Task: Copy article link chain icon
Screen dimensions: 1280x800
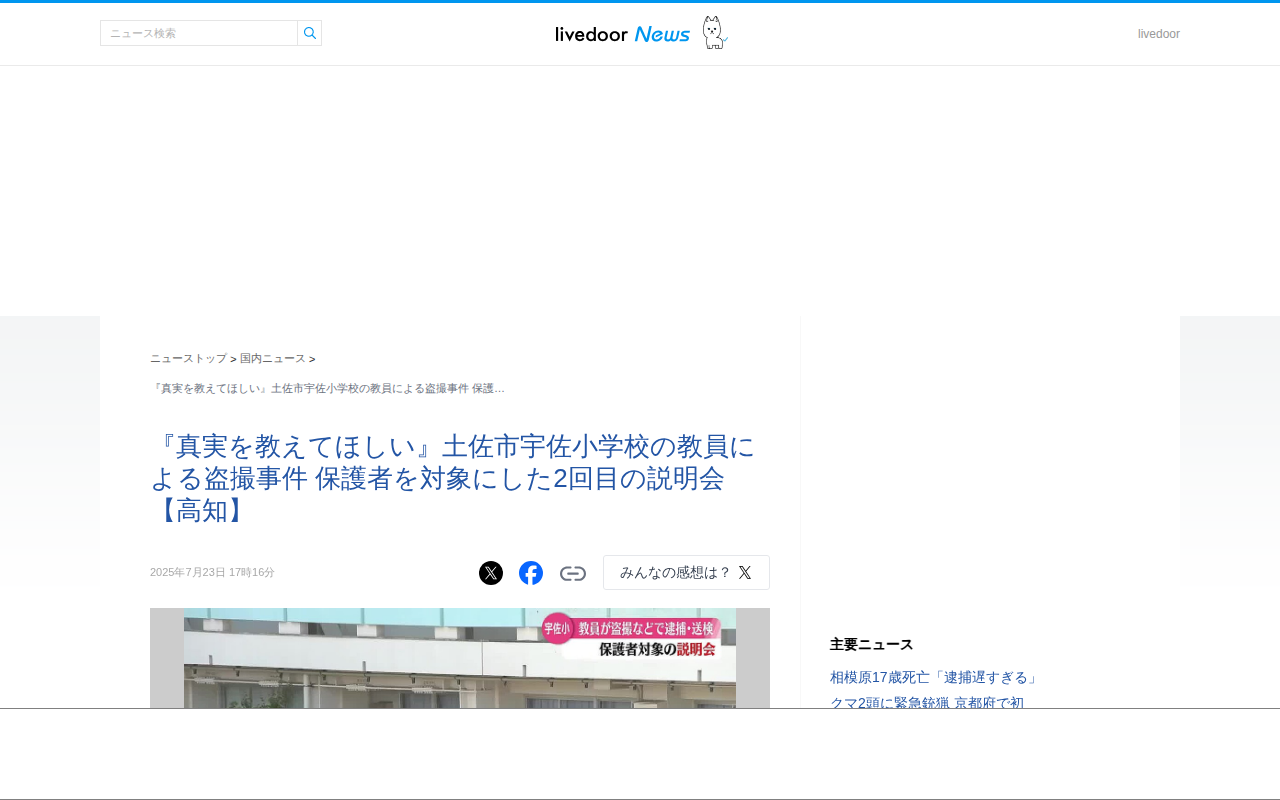Action: click(573, 573)
